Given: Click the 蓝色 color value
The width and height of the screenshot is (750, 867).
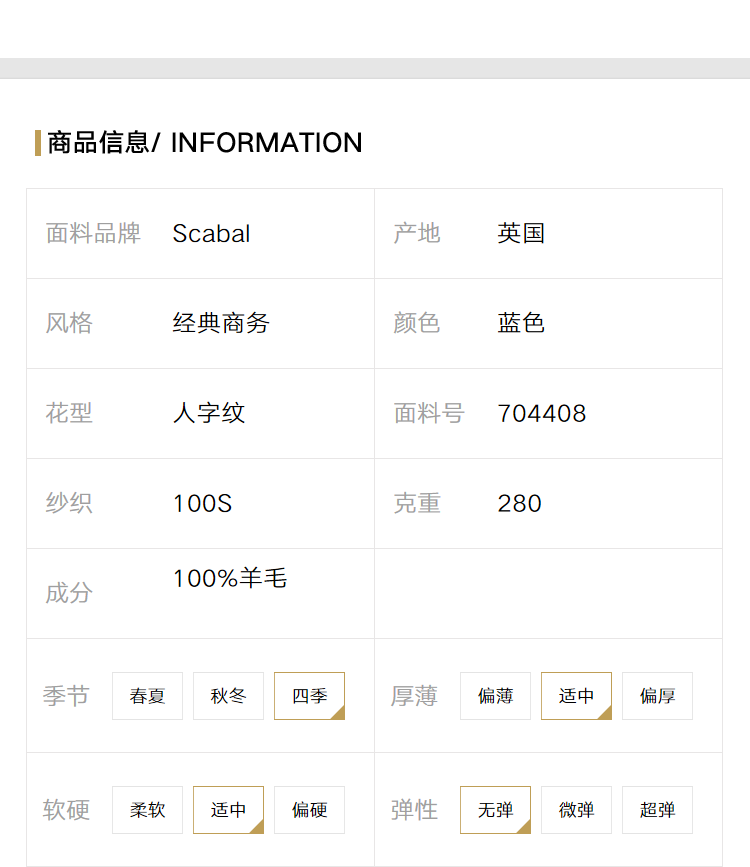Looking at the screenshot, I should tap(521, 323).
